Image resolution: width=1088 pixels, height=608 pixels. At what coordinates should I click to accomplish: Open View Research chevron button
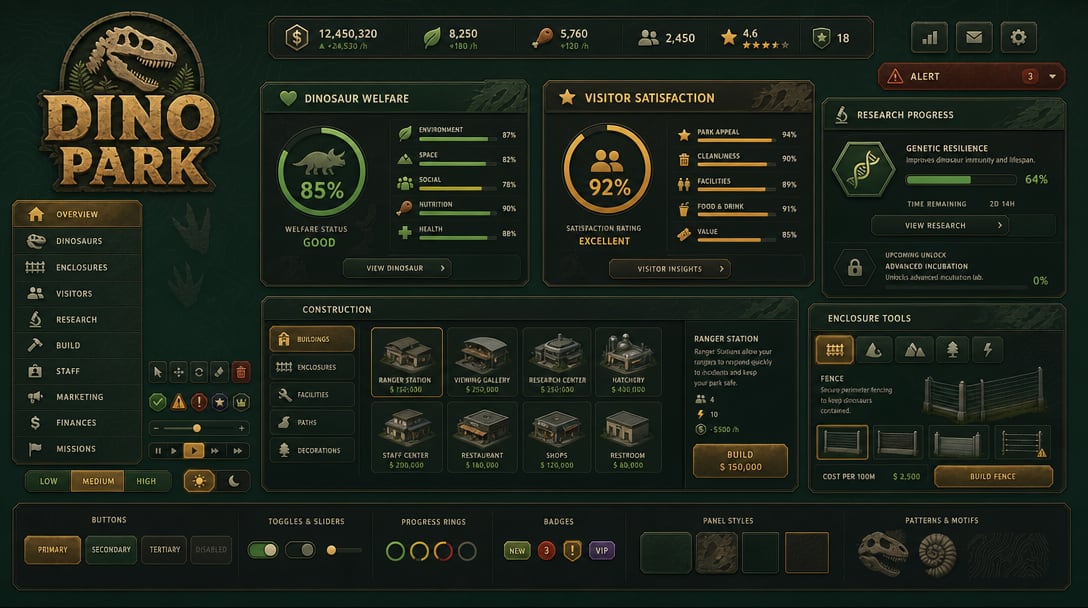[940, 226]
